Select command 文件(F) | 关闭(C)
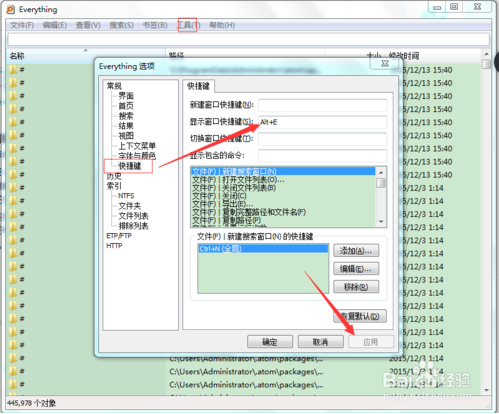The height and width of the screenshot is (414, 499). (x=283, y=196)
